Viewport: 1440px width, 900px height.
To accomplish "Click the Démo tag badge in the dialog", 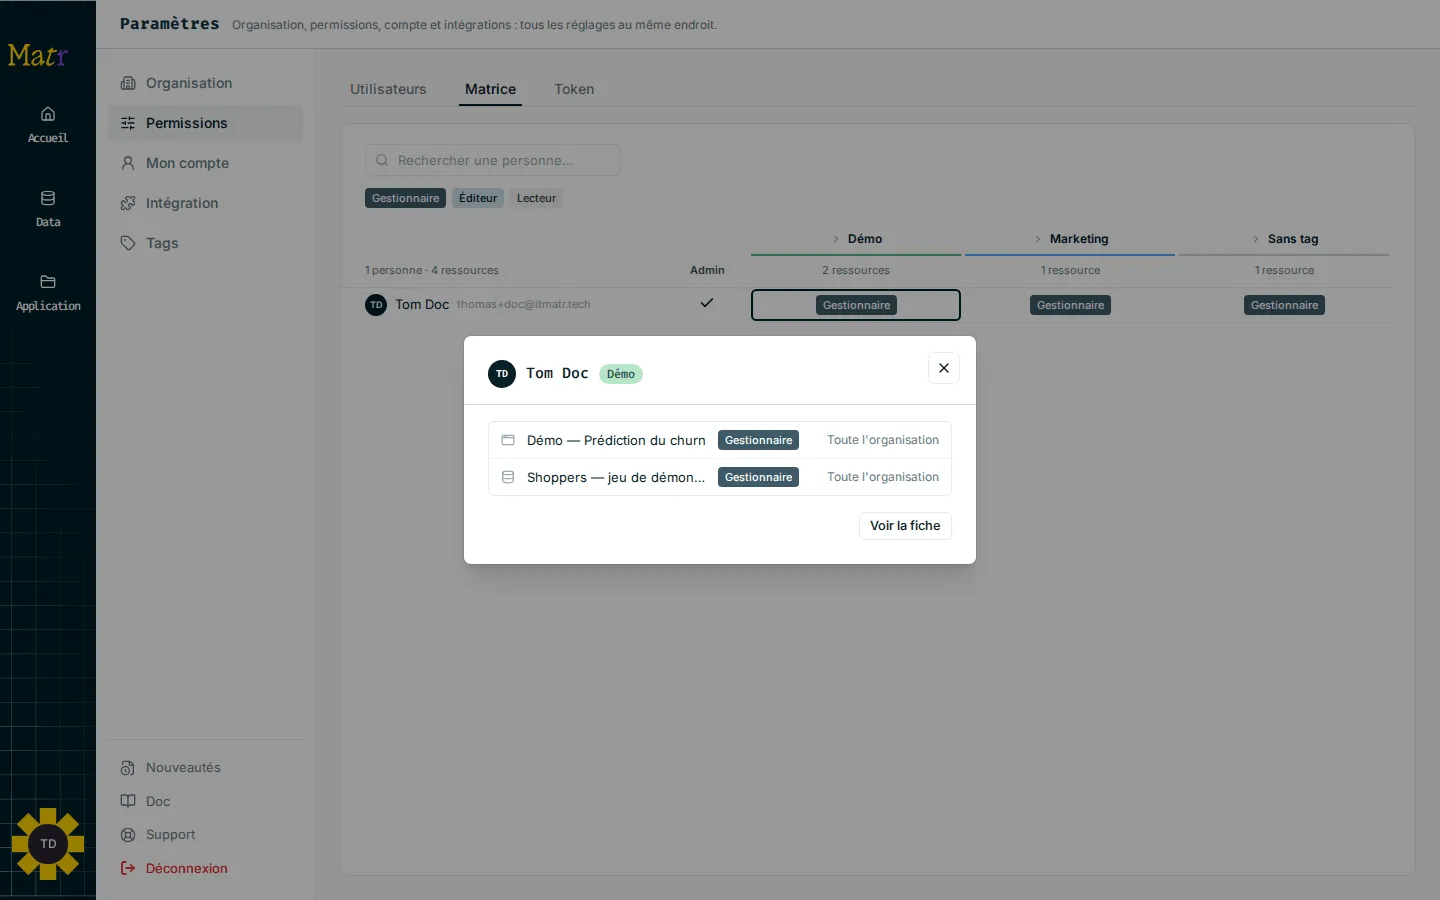I will [621, 374].
